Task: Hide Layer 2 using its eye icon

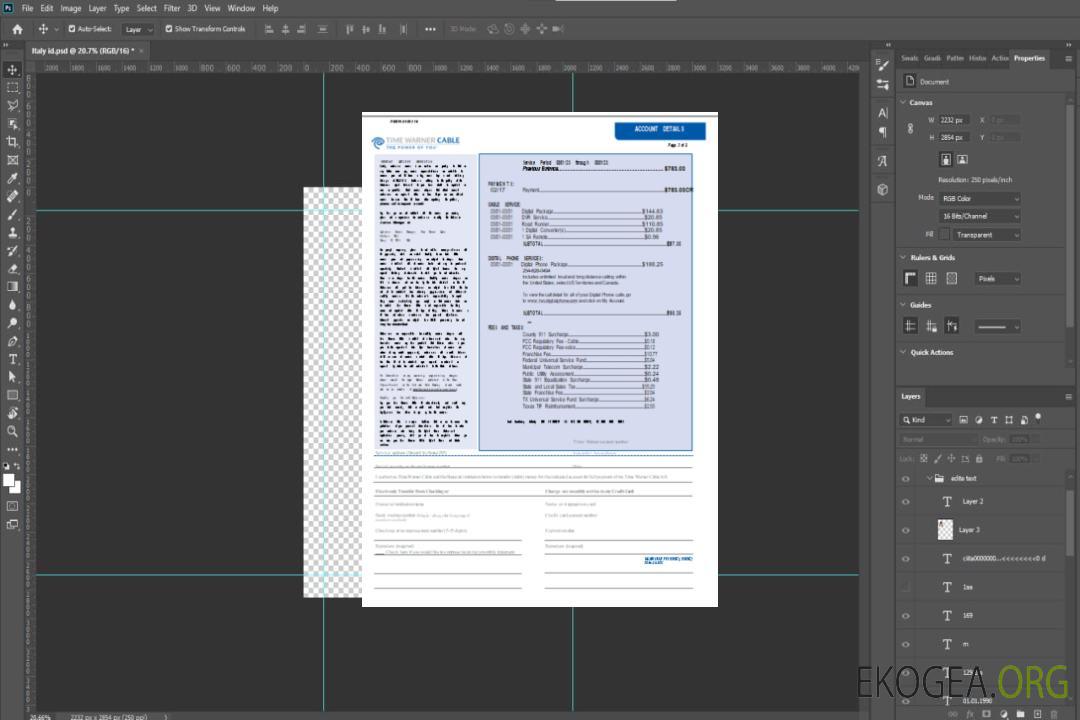Action: [x=906, y=502]
